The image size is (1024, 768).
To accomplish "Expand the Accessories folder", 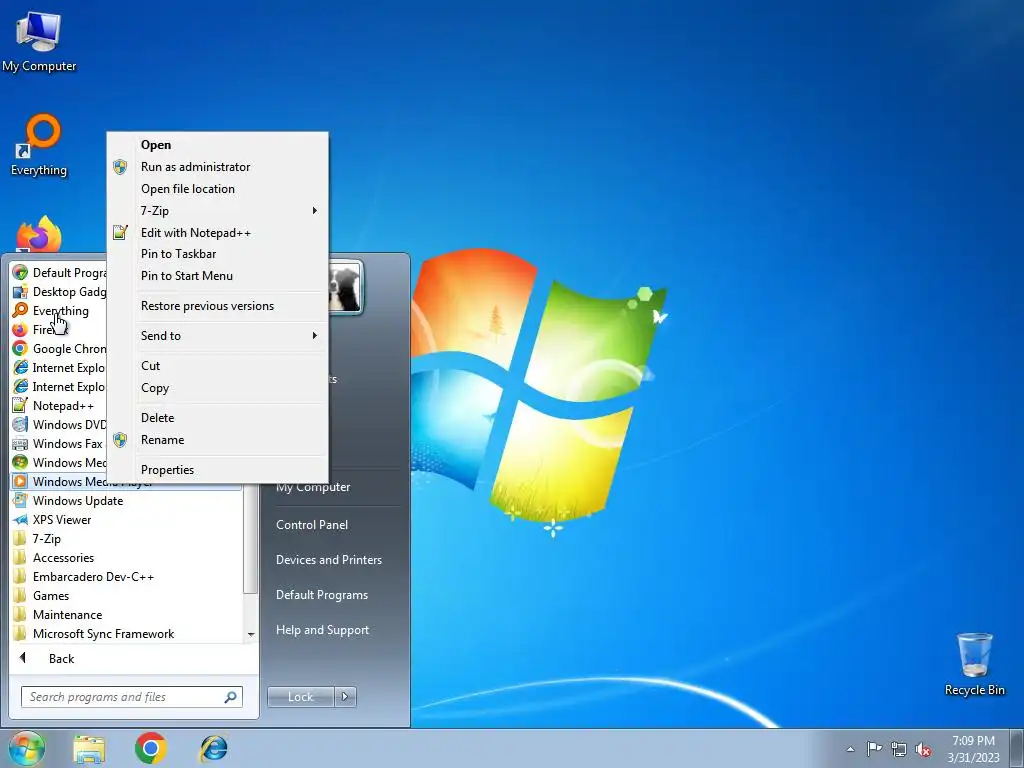I will (127, 558).
